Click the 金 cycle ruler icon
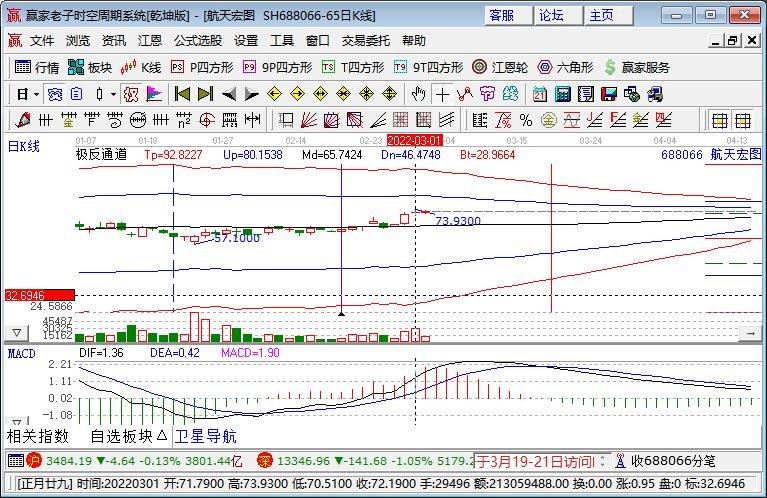767x498 pixels. pyautogui.click(x=68, y=120)
